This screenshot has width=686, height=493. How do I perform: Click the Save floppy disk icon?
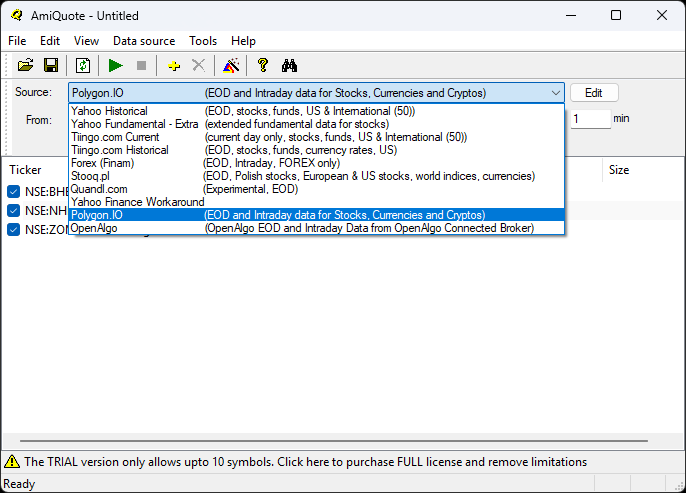[x=51, y=66]
